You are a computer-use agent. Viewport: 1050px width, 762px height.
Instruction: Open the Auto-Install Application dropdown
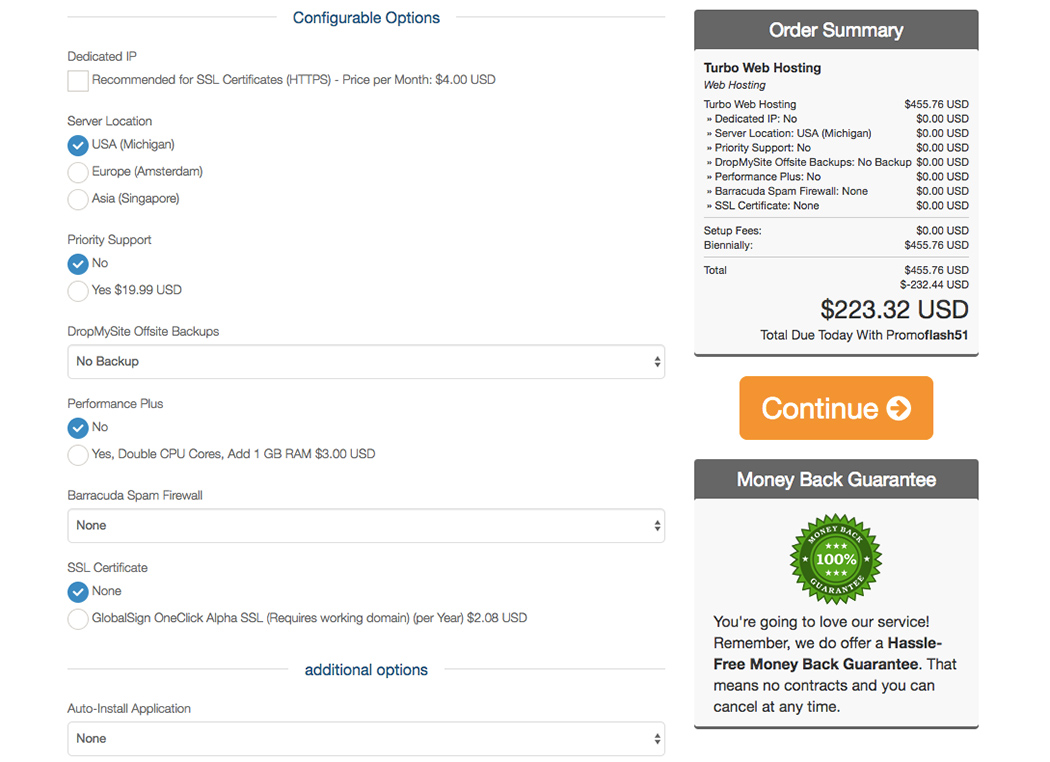point(366,739)
